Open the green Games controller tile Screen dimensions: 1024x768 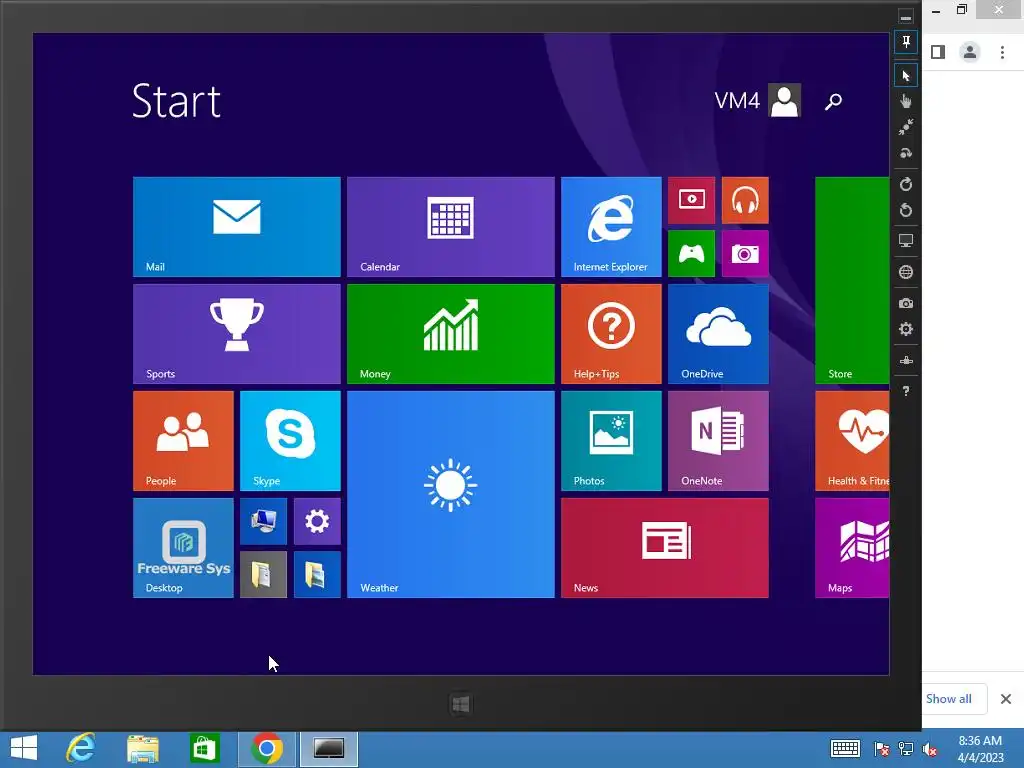tap(692, 253)
